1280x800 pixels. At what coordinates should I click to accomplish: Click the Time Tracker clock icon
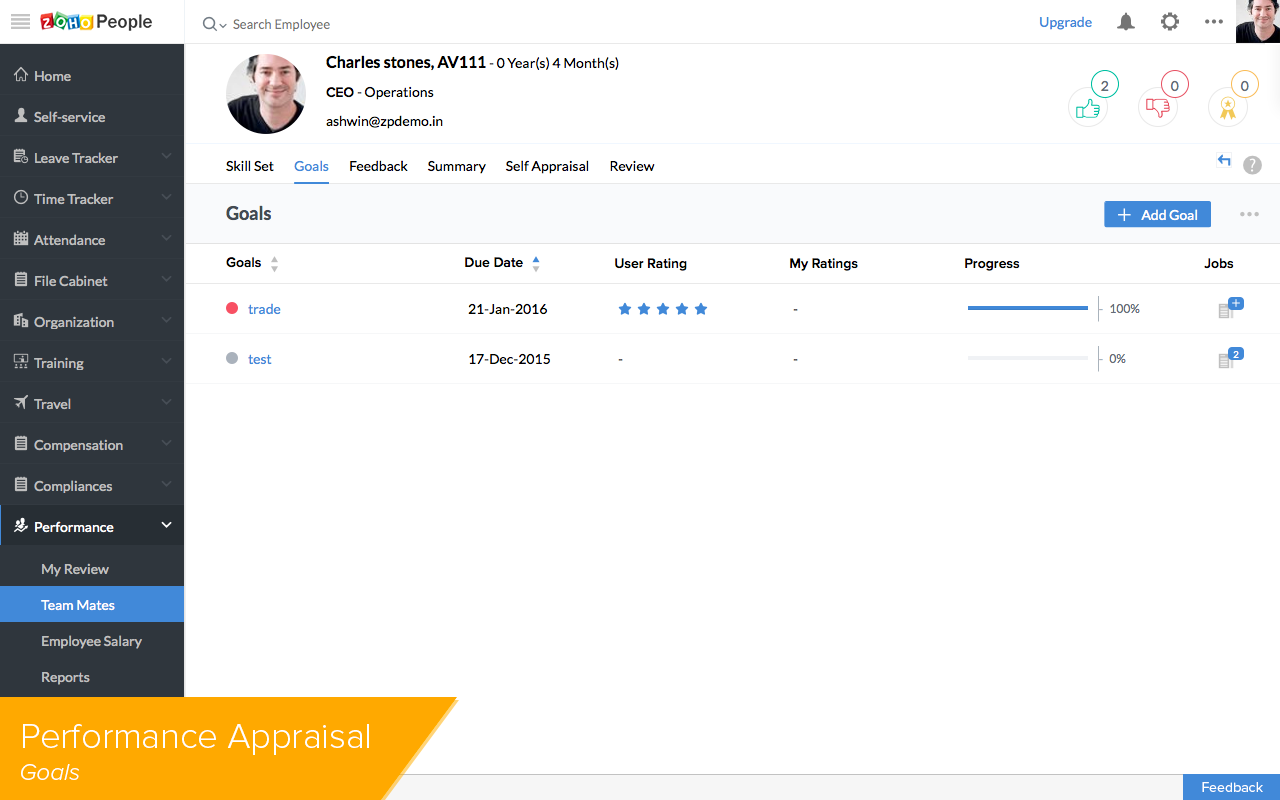(21, 198)
